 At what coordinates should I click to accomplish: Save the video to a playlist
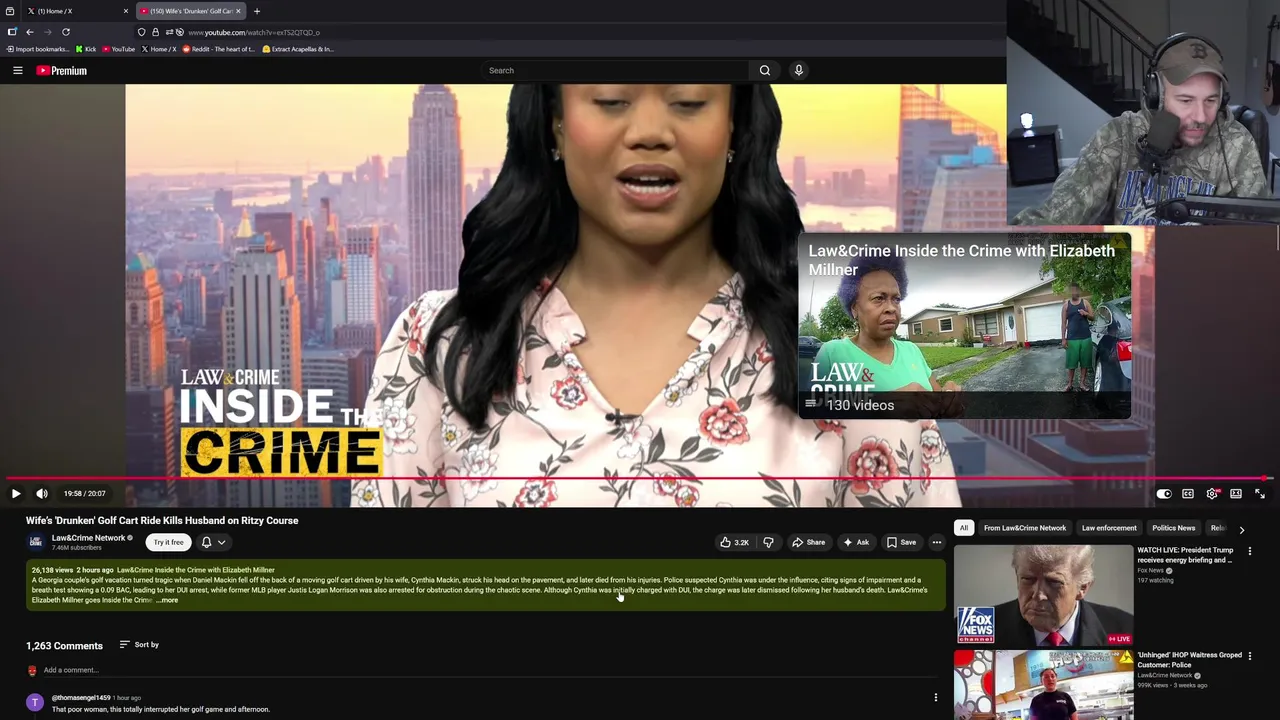901,542
